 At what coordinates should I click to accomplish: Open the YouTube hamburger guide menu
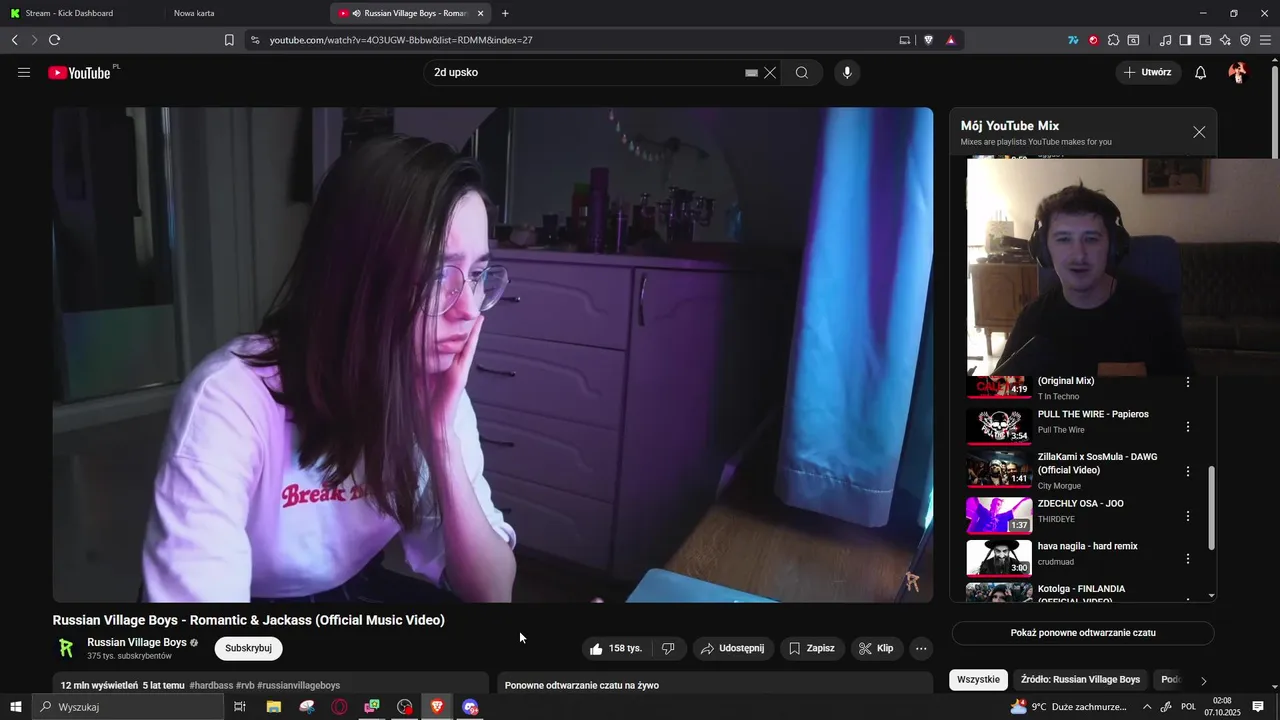24,73
